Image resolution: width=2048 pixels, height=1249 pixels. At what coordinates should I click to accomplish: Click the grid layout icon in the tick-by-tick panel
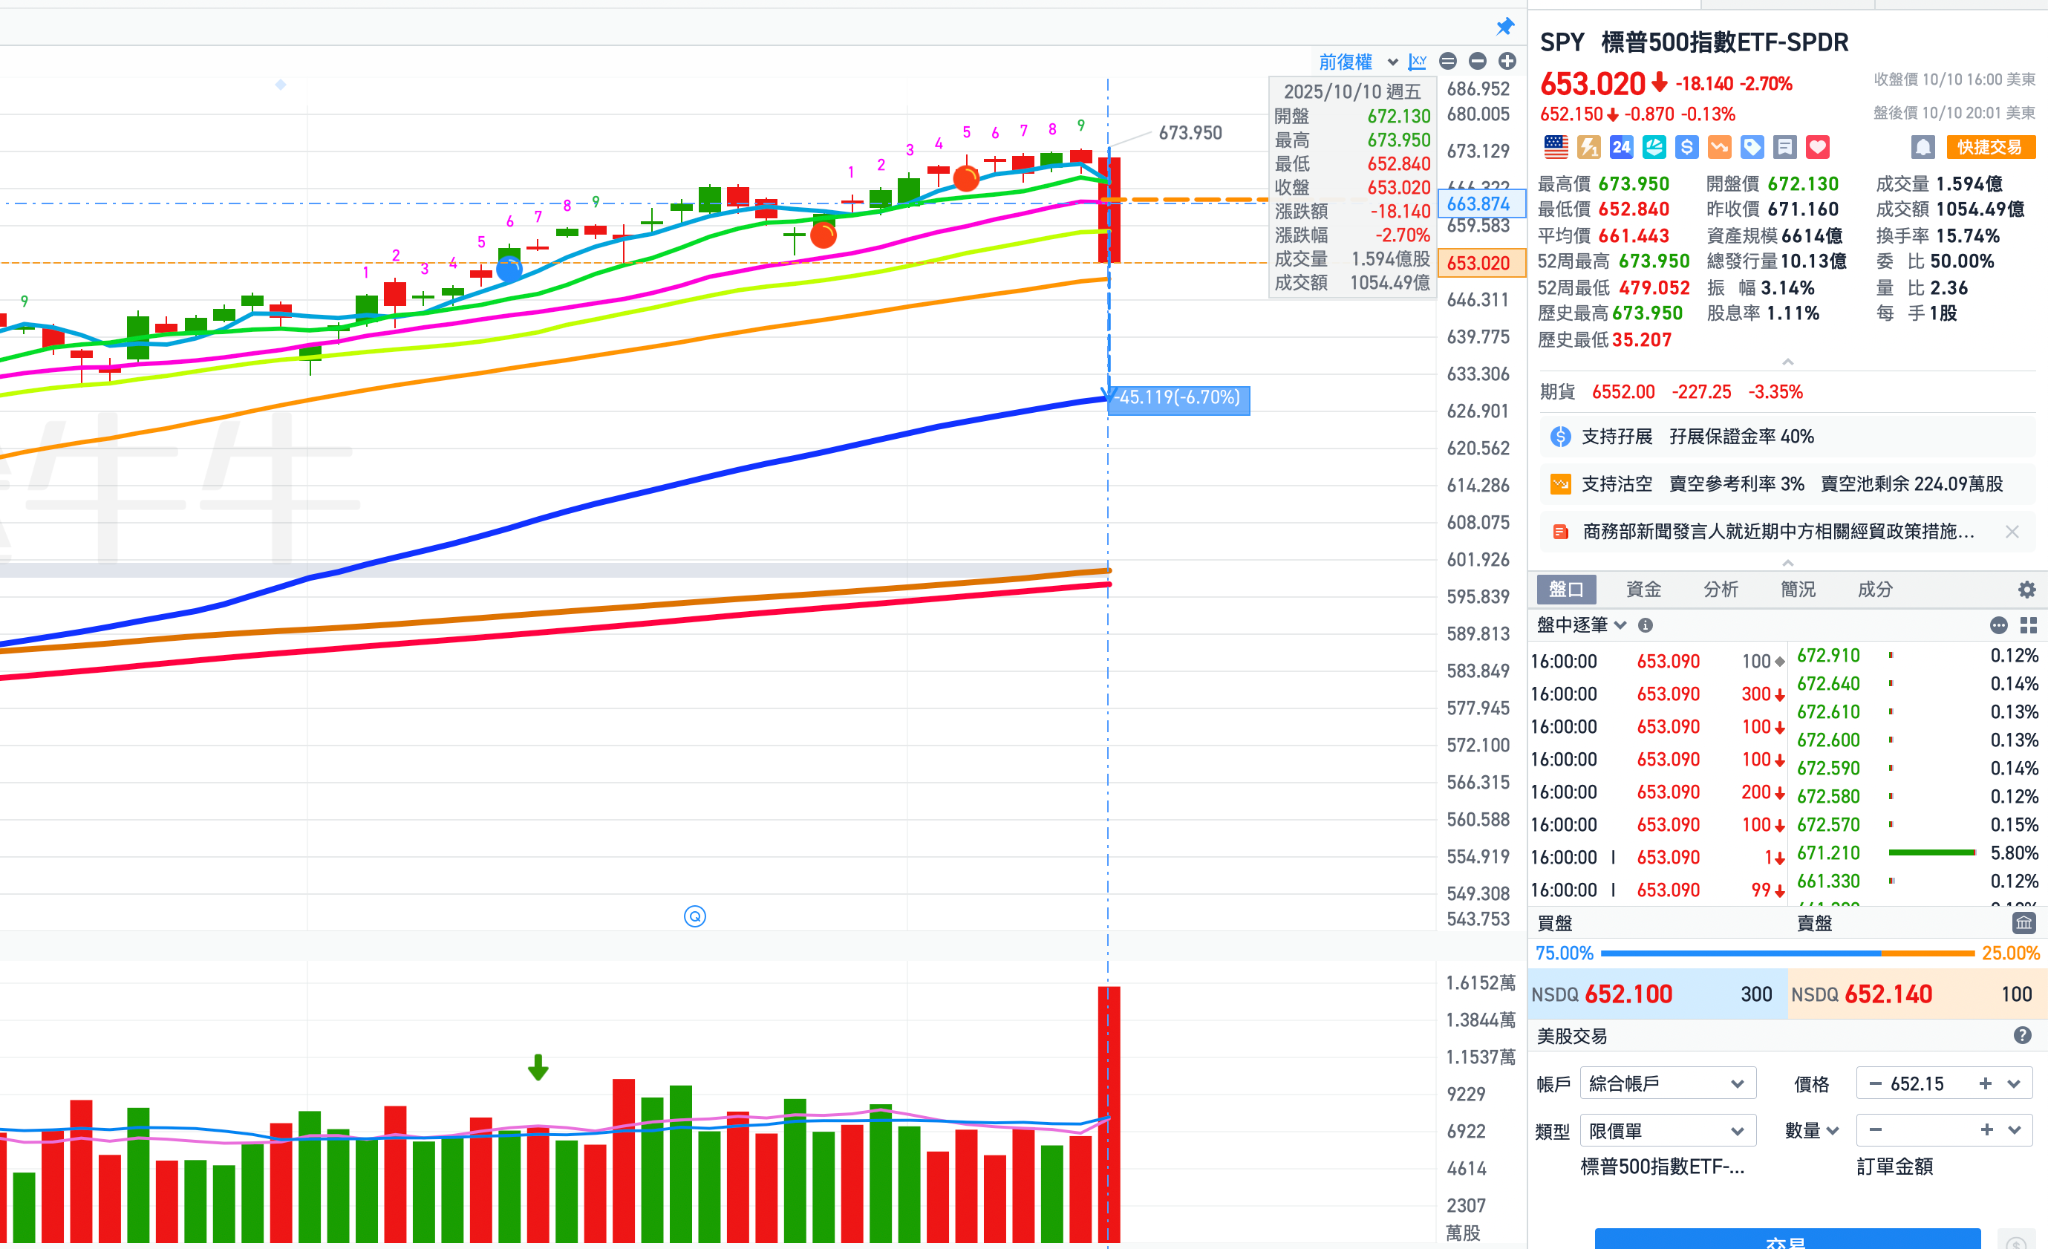click(2028, 626)
